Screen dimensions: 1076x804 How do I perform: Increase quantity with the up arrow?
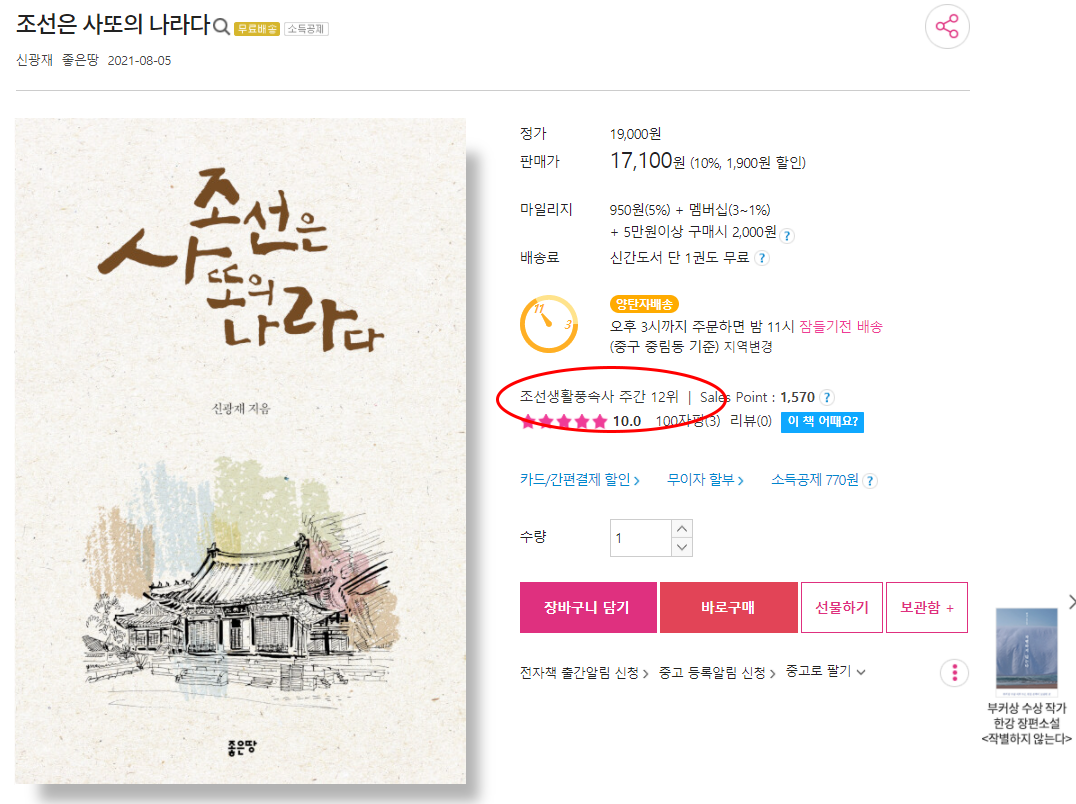coord(681,529)
